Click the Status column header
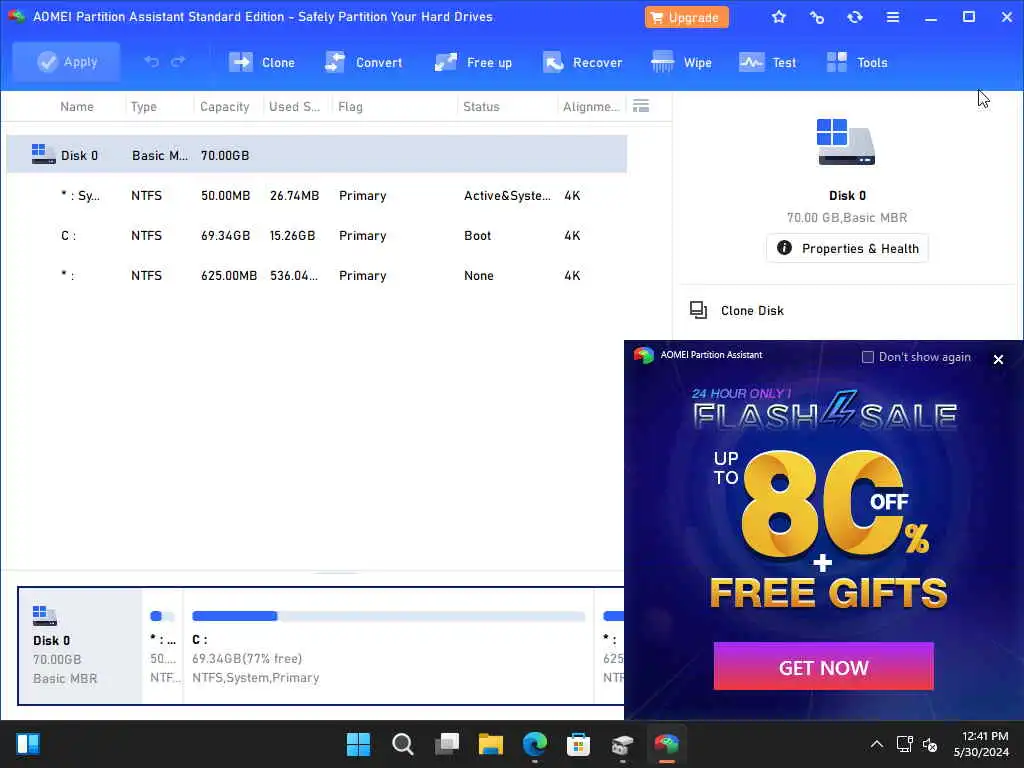Screen dimensions: 1024x768 481,106
